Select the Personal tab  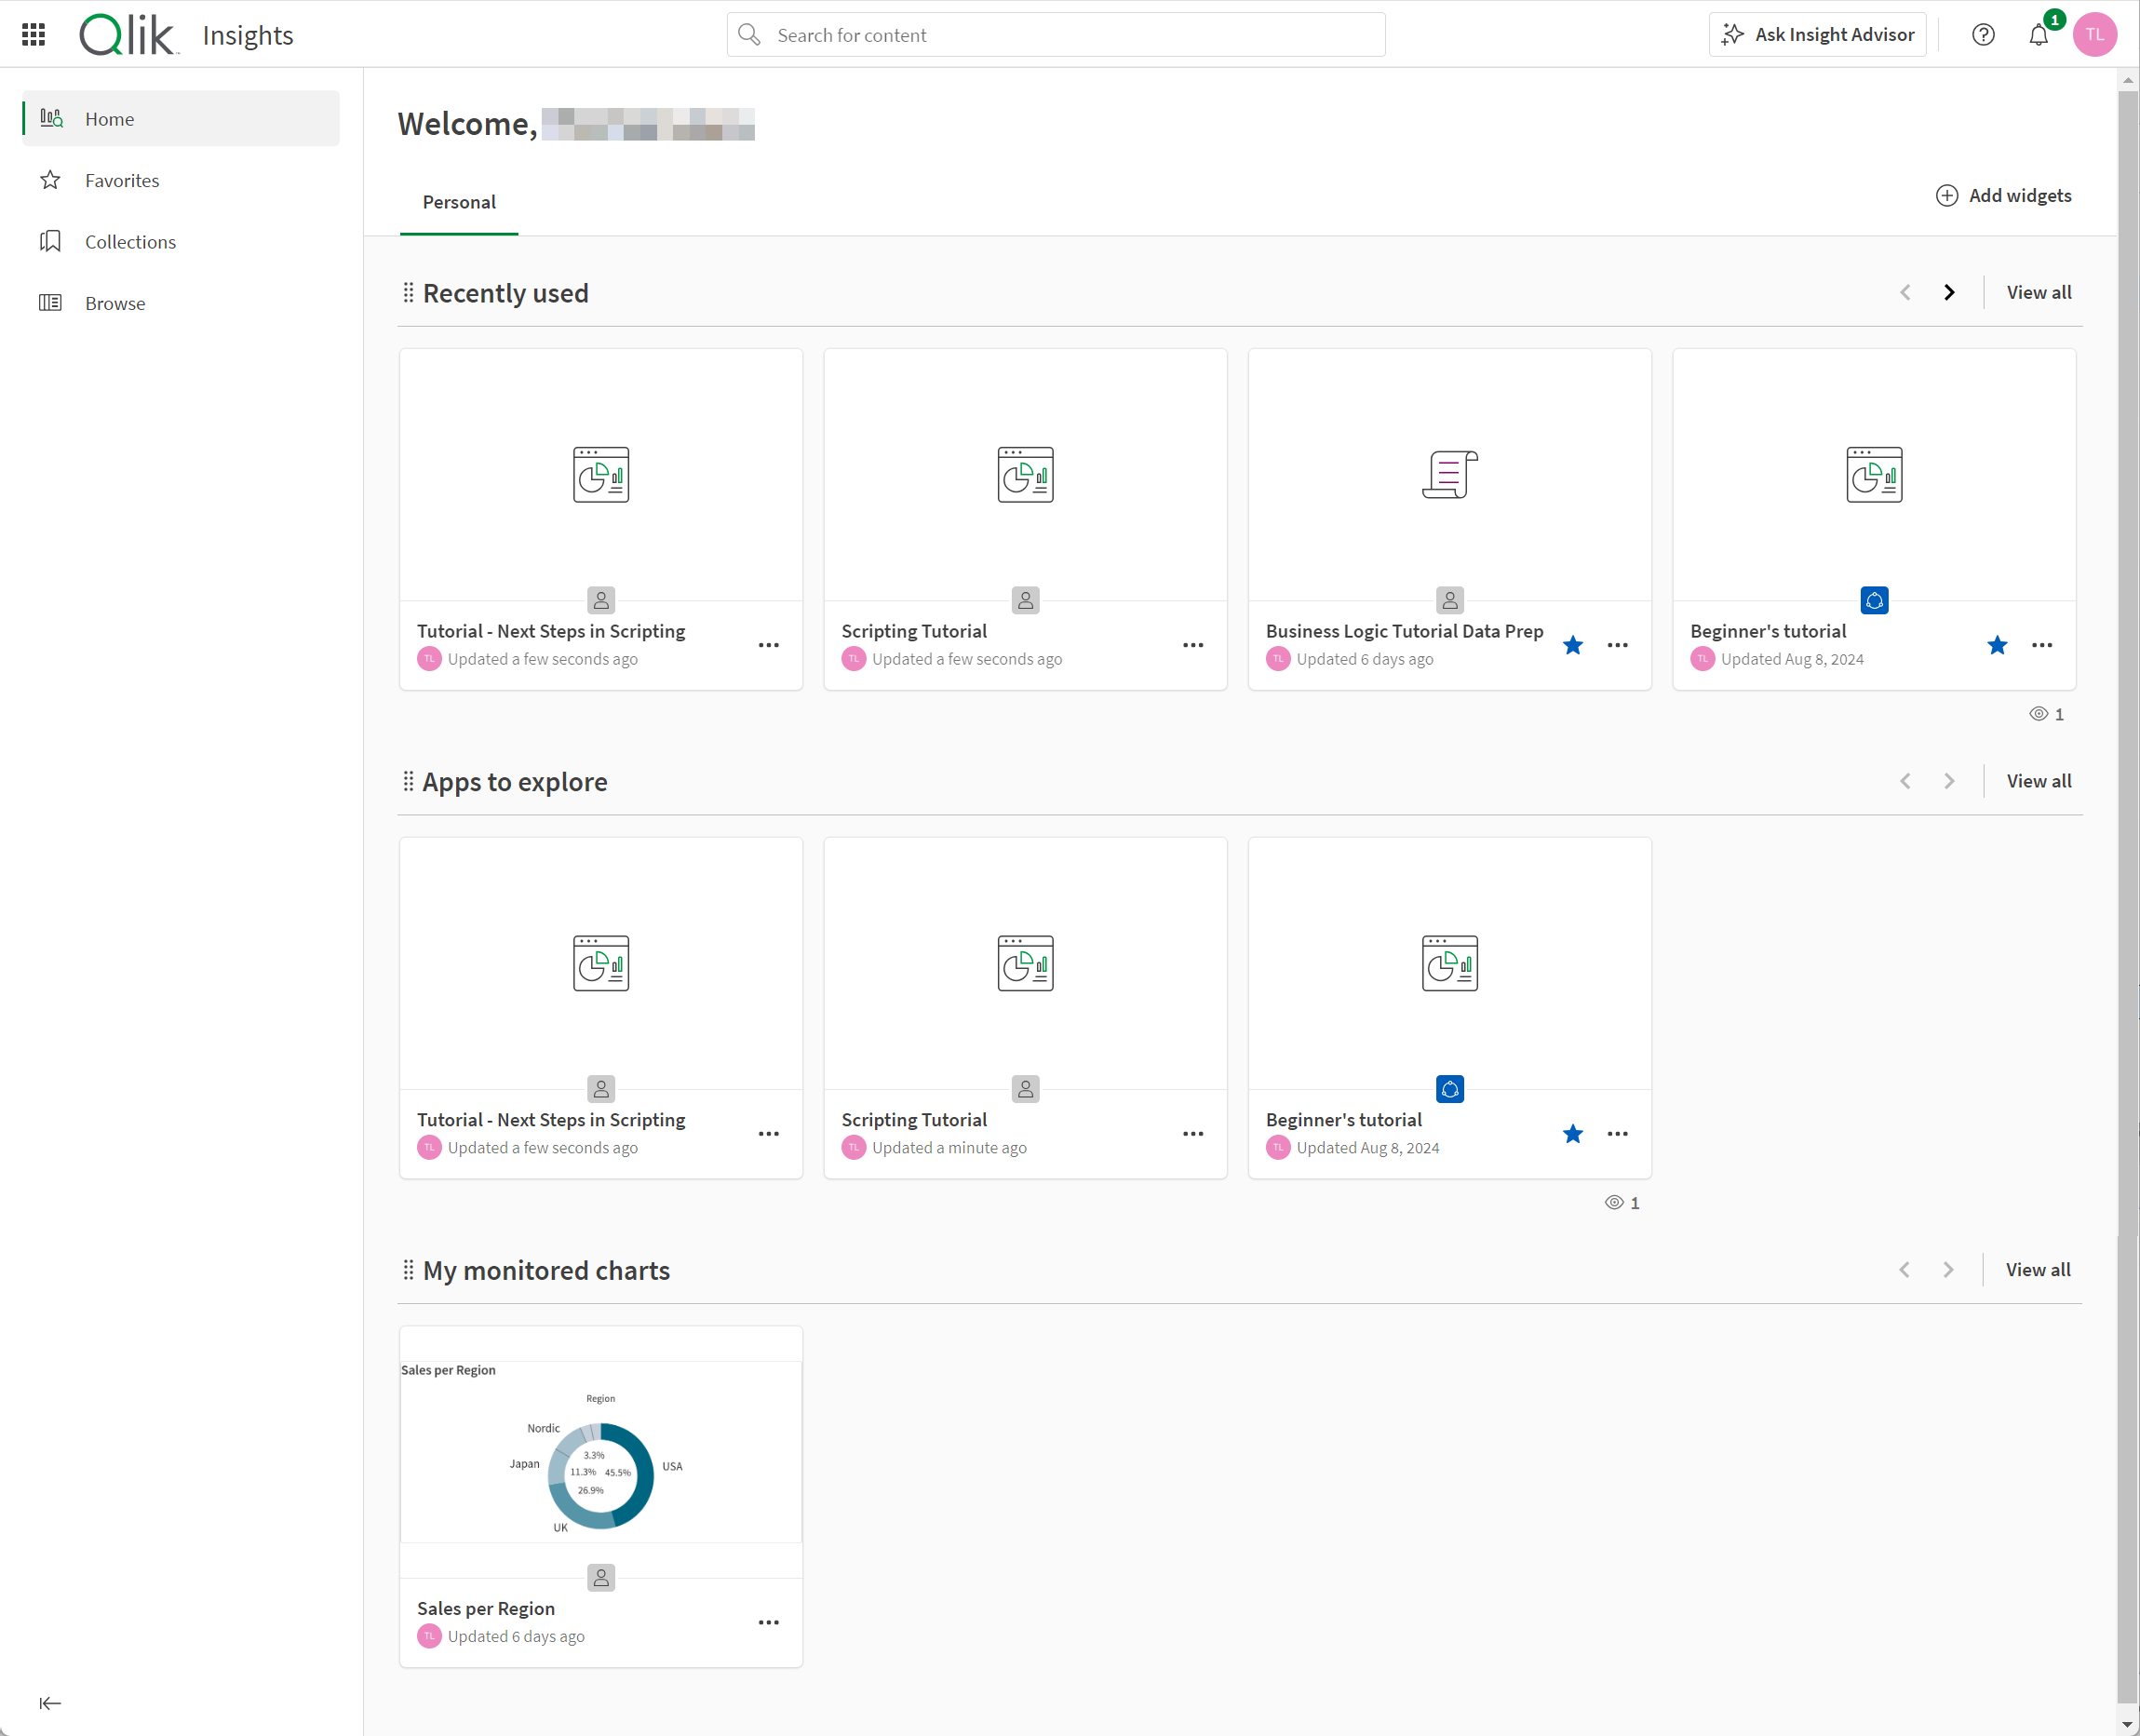pos(459,200)
